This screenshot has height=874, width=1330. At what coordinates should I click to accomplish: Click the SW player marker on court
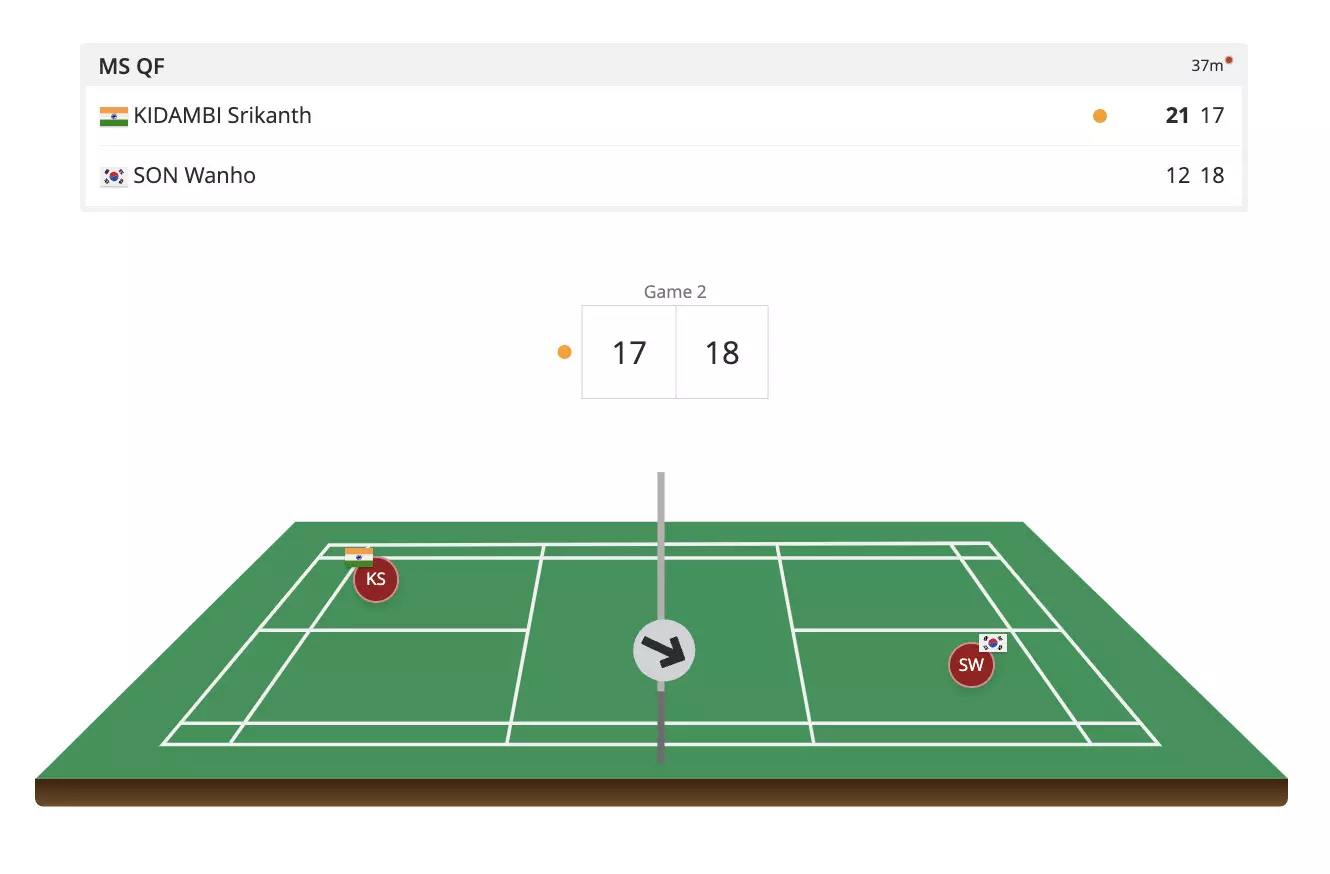[971, 665]
